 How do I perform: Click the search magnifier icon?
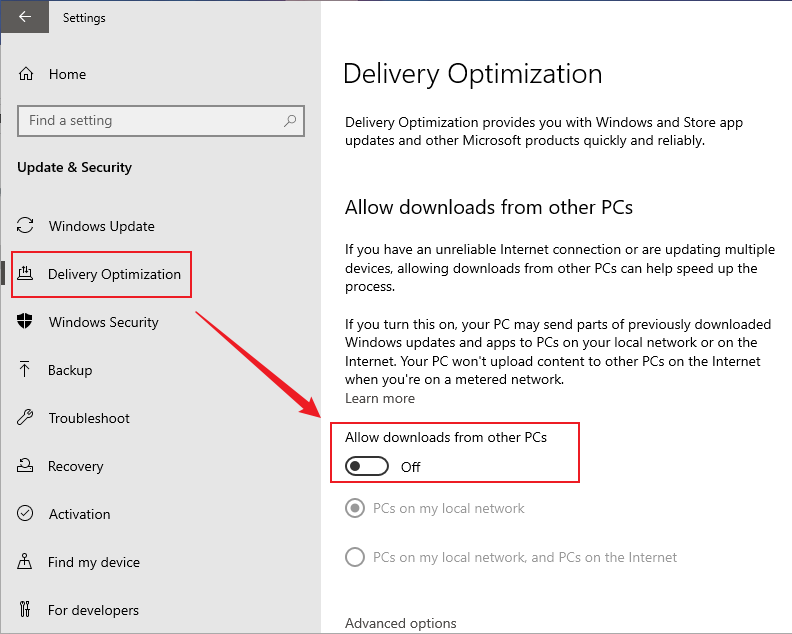point(290,121)
